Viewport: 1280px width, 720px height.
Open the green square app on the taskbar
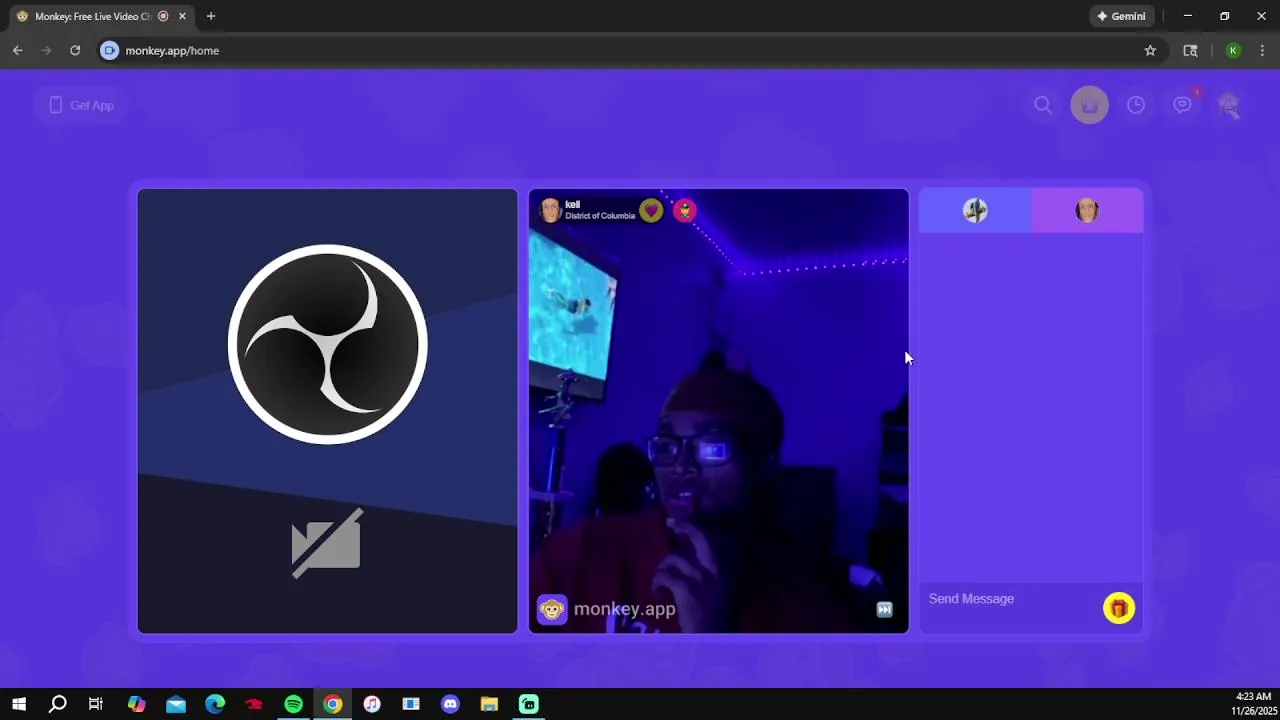(528, 704)
